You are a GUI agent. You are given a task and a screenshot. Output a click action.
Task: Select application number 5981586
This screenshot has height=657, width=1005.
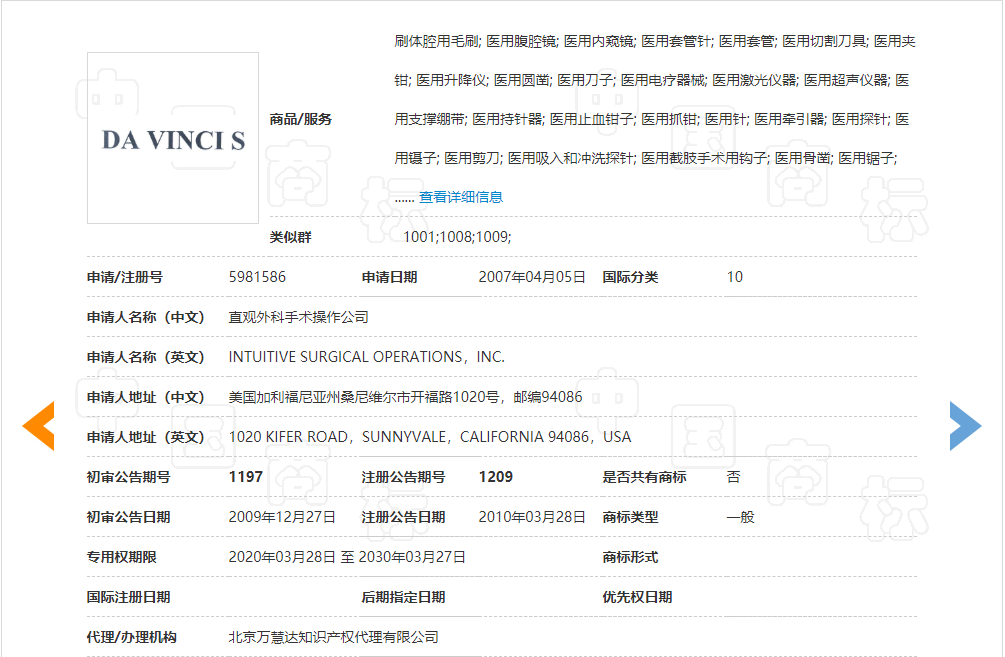pyautogui.click(x=257, y=277)
